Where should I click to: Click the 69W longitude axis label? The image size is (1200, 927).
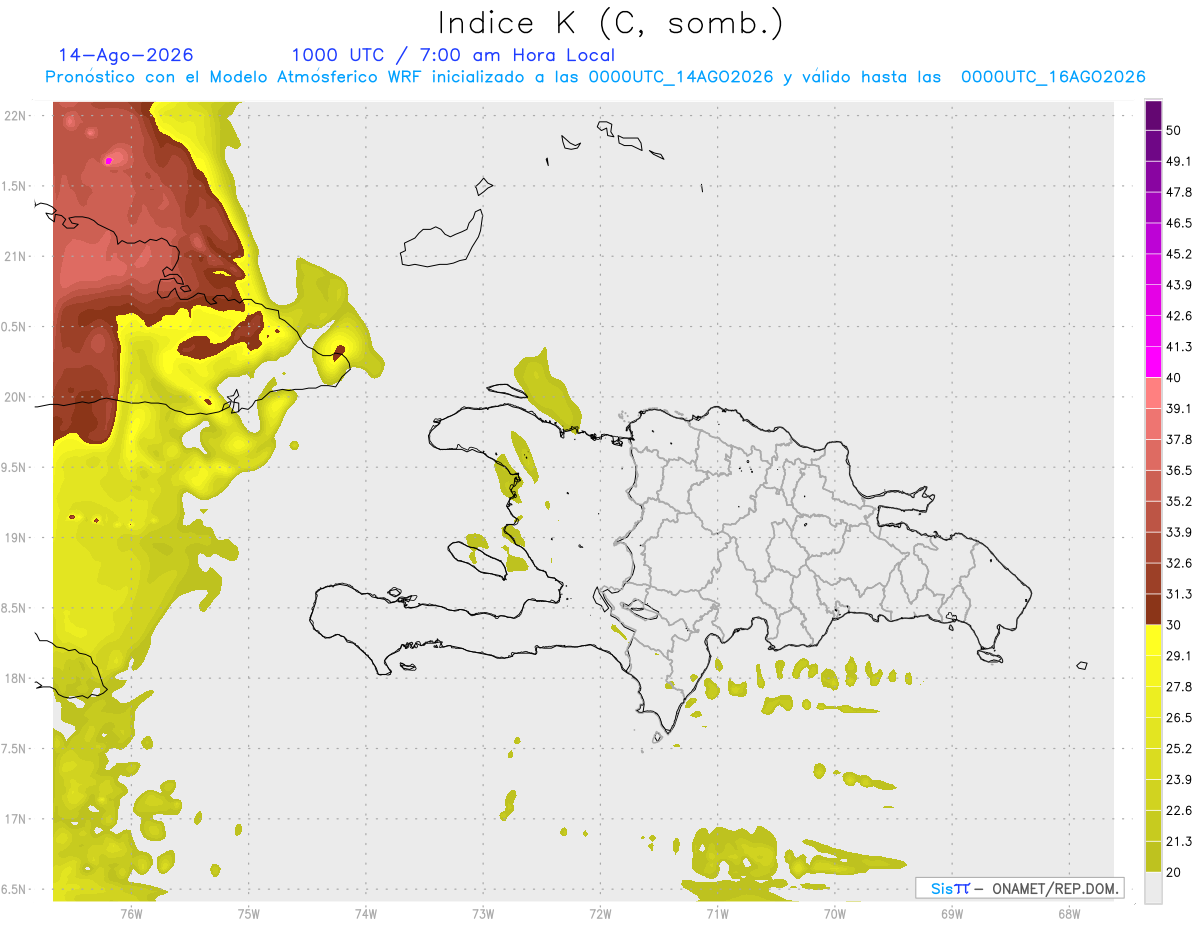pos(952,913)
